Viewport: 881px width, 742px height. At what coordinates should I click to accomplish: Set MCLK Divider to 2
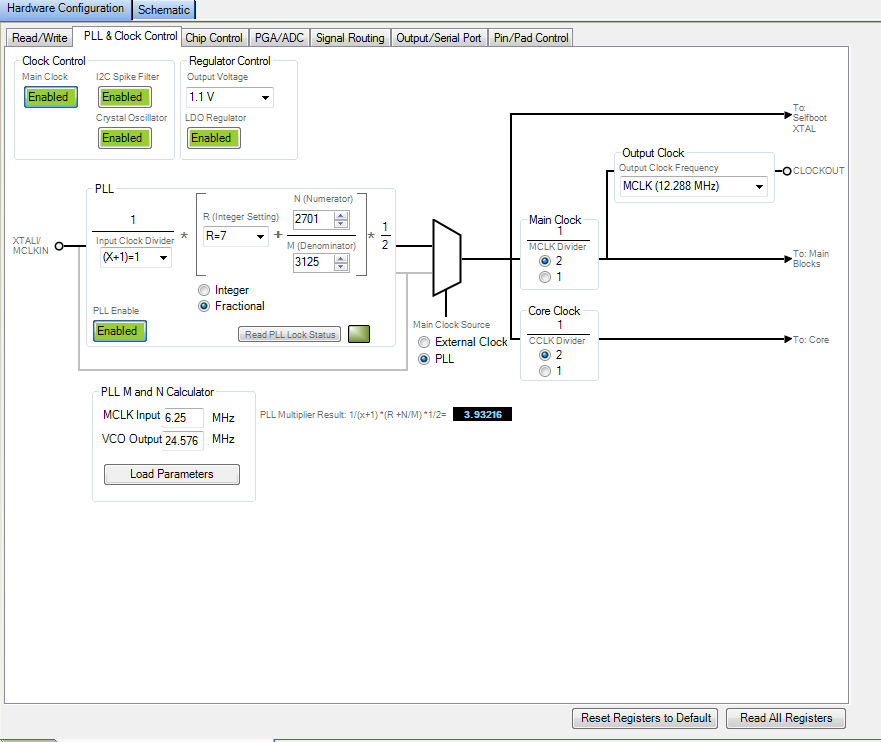tap(544, 261)
